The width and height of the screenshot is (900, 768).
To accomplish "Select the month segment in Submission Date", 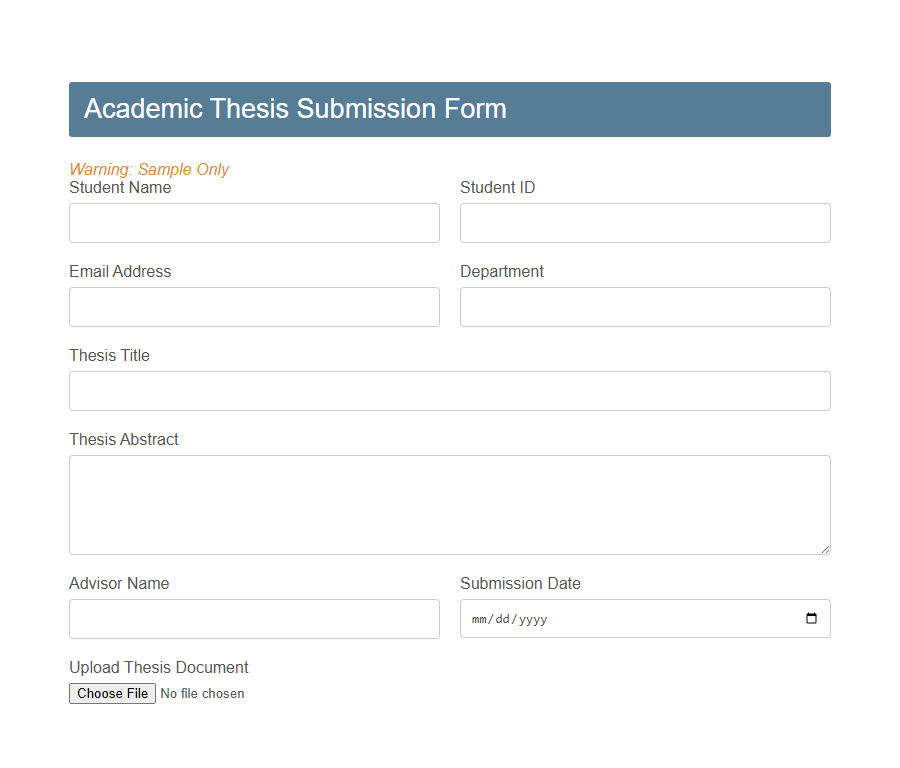I will tap(479, 618).
